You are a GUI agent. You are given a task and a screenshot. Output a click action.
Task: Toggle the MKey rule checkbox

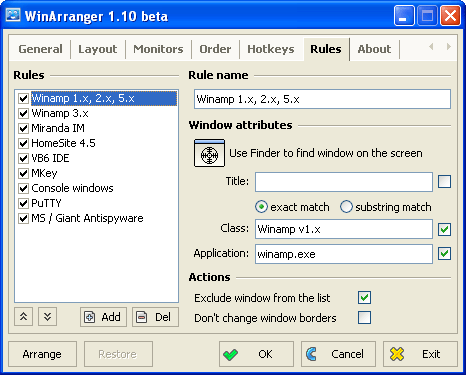[23, 173]
